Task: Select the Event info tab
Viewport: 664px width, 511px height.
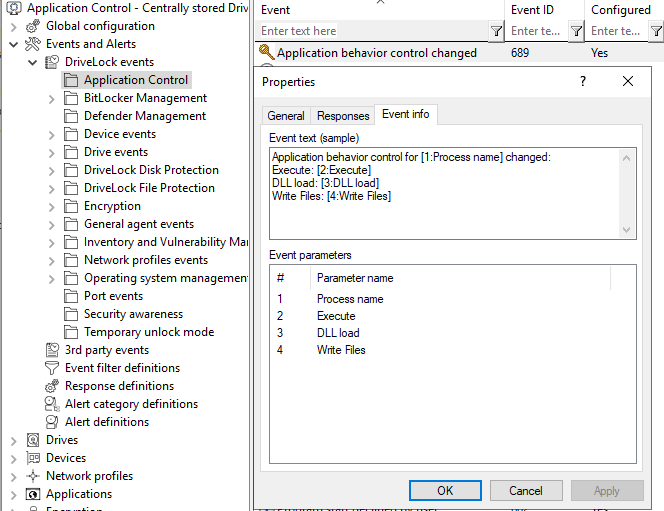Action: [406, 114]
